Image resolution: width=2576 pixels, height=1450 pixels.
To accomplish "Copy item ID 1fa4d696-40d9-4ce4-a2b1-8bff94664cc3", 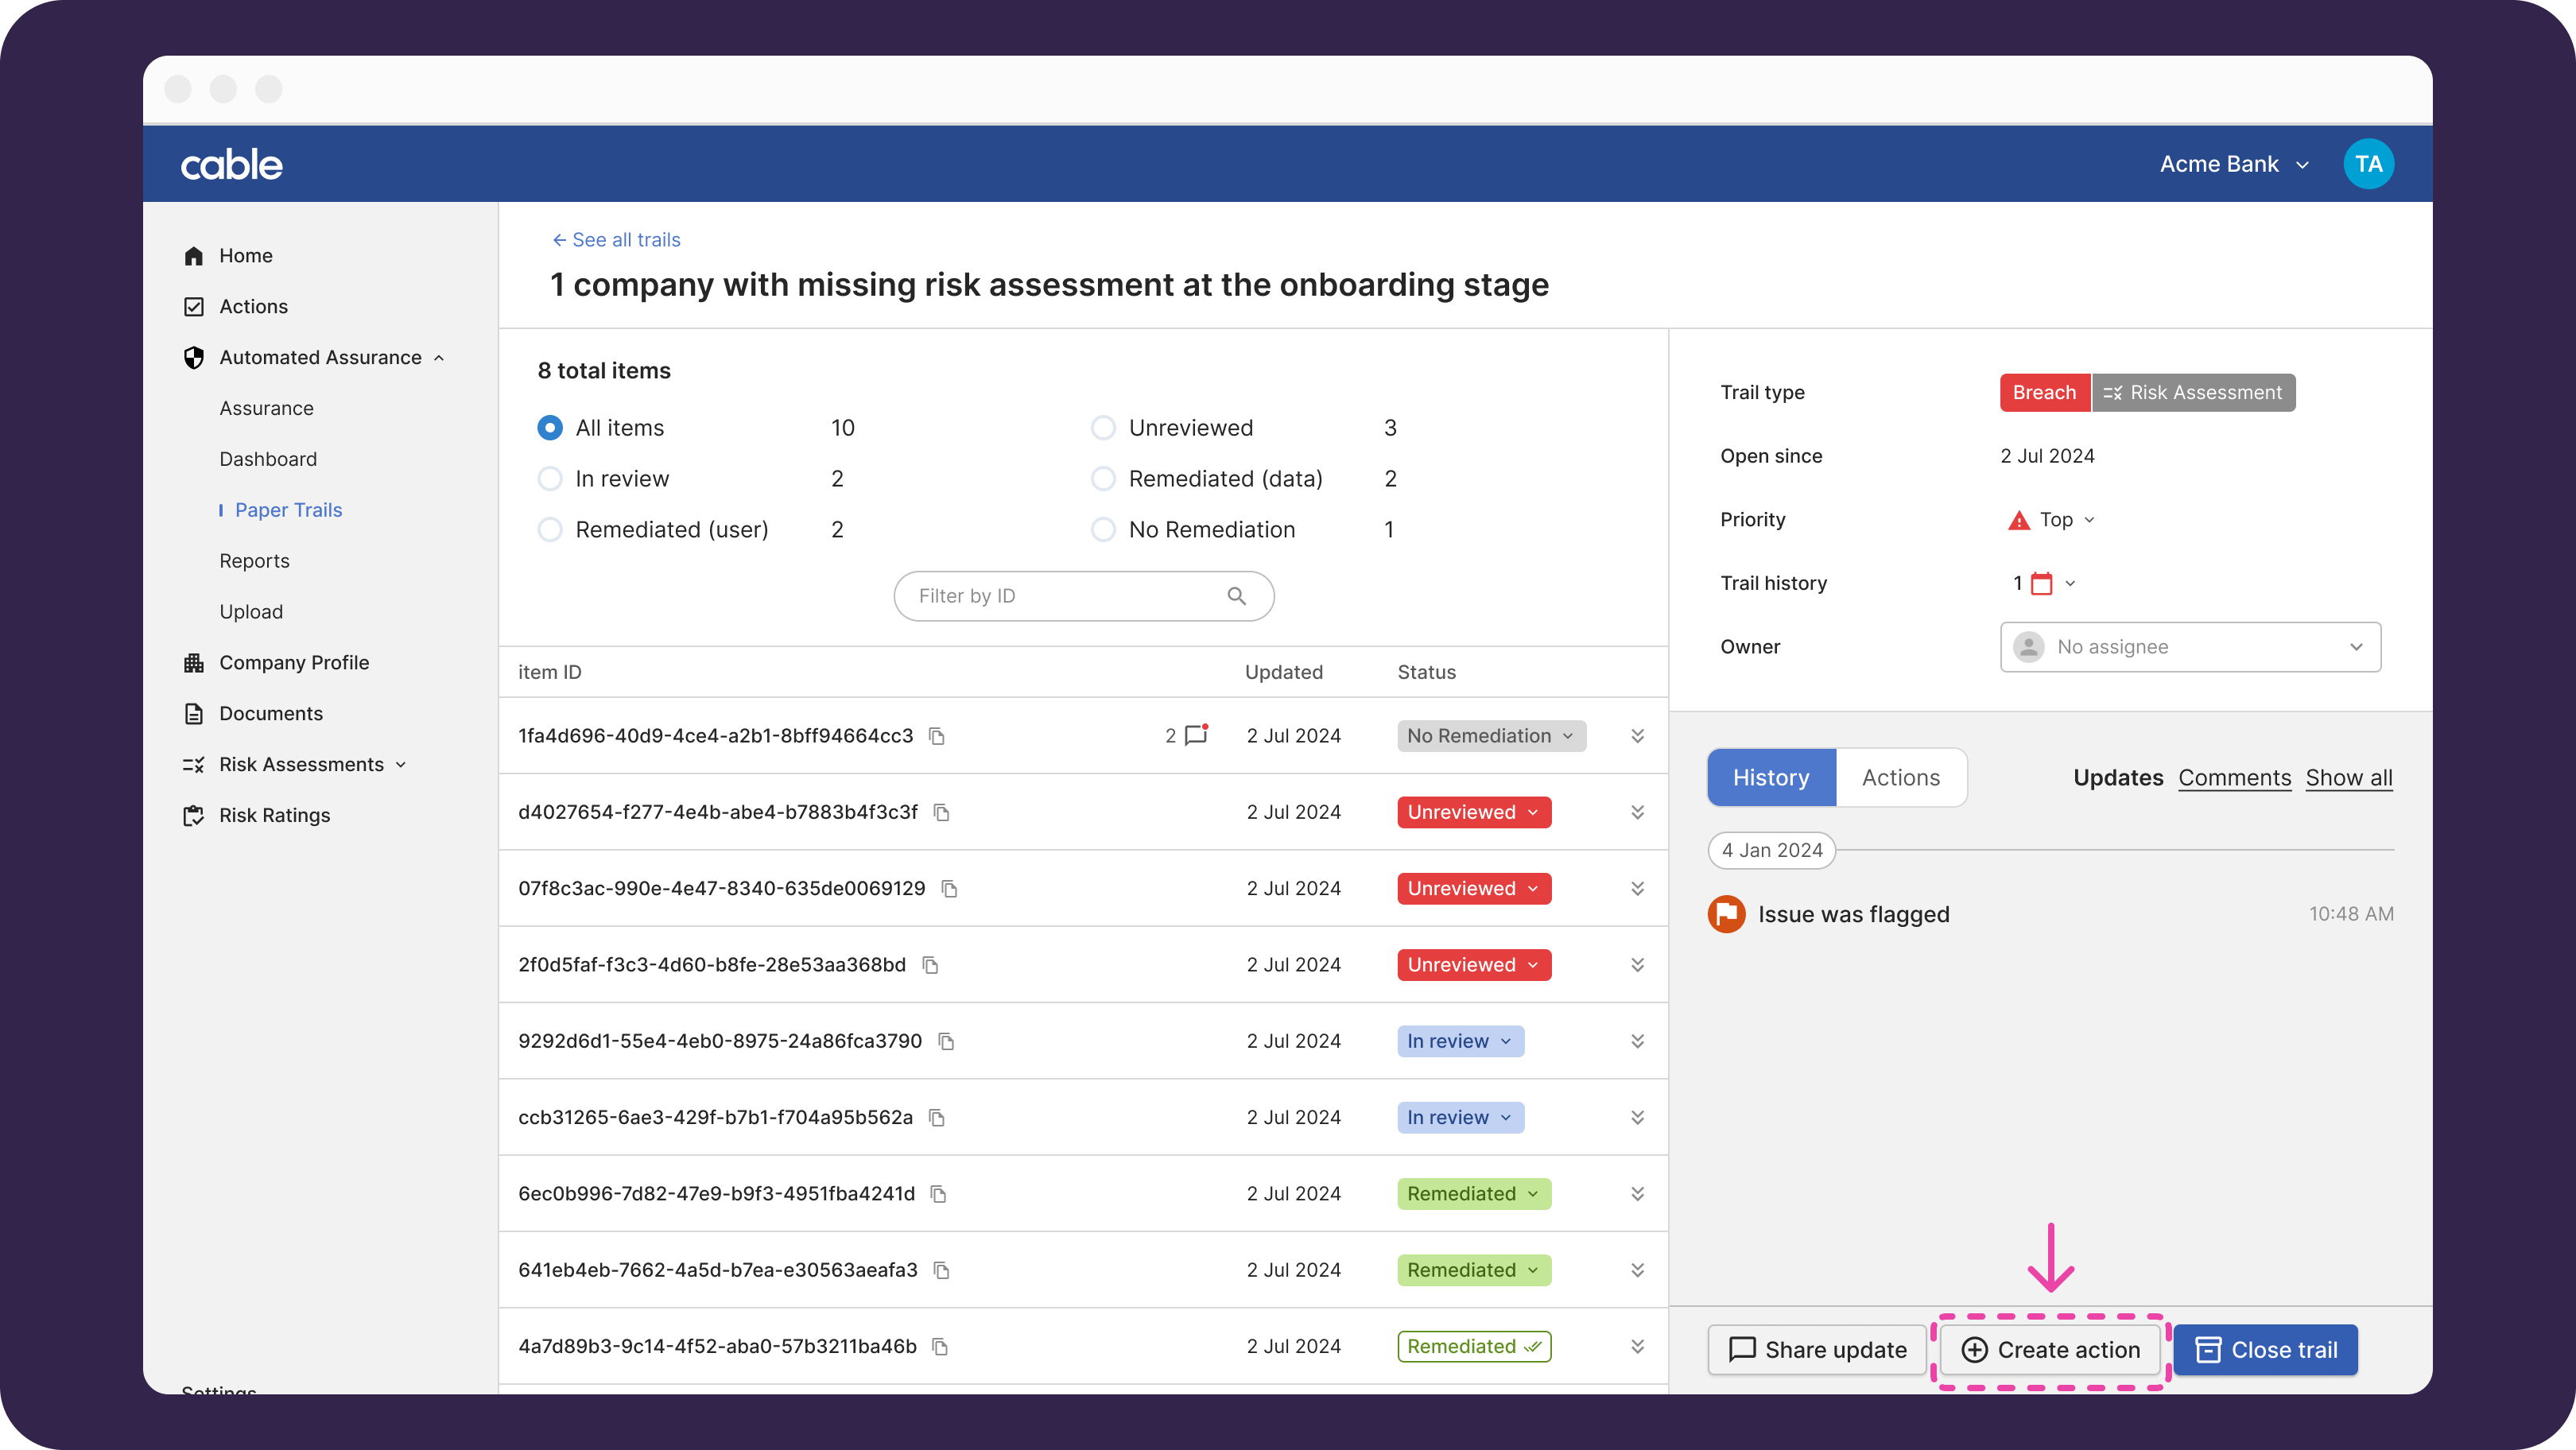I will point(937,736).
